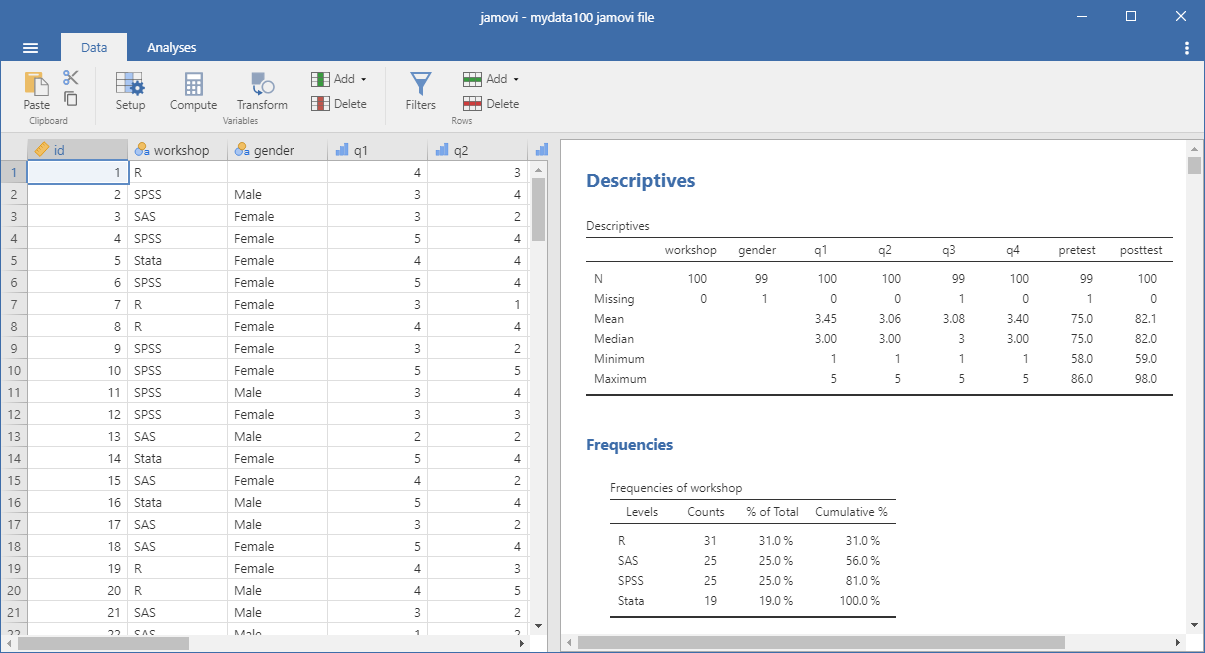
Task: Open the row Filters tool
Action: click(420, 90)
